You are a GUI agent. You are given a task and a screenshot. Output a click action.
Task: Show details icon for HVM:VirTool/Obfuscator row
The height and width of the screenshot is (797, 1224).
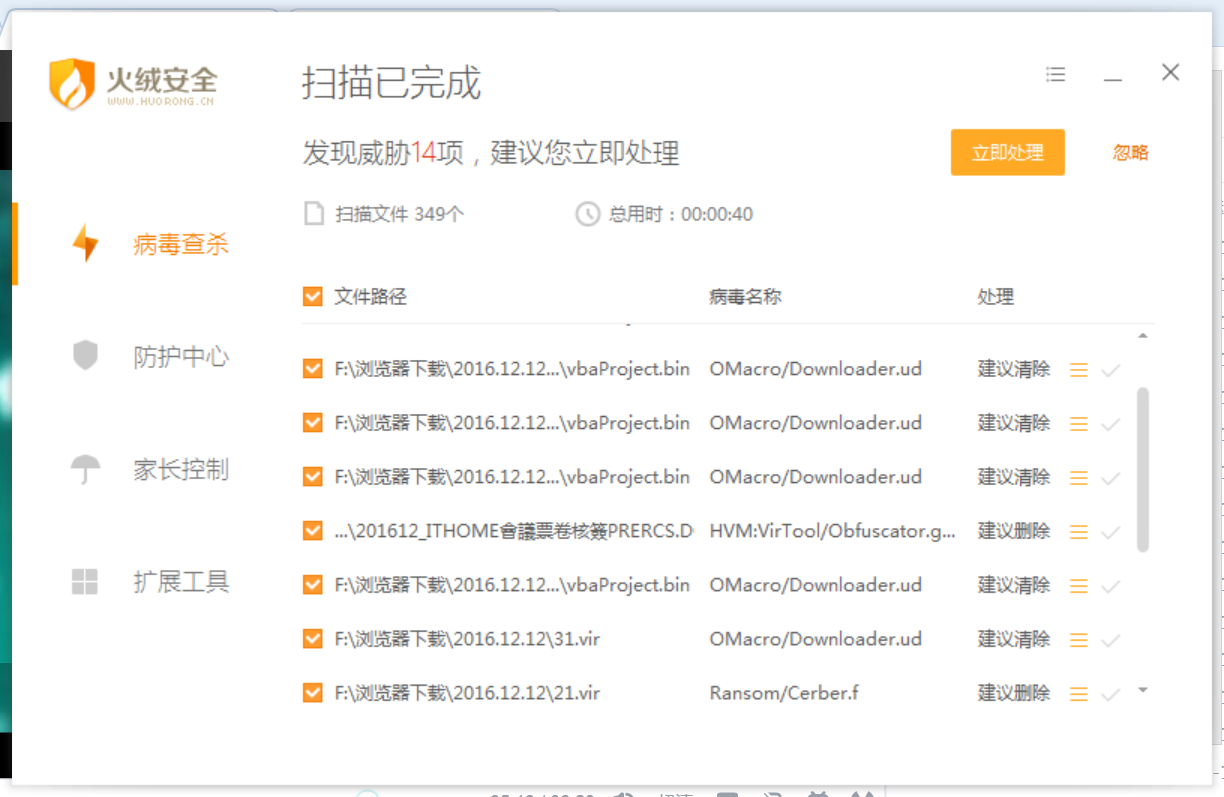1078,532
